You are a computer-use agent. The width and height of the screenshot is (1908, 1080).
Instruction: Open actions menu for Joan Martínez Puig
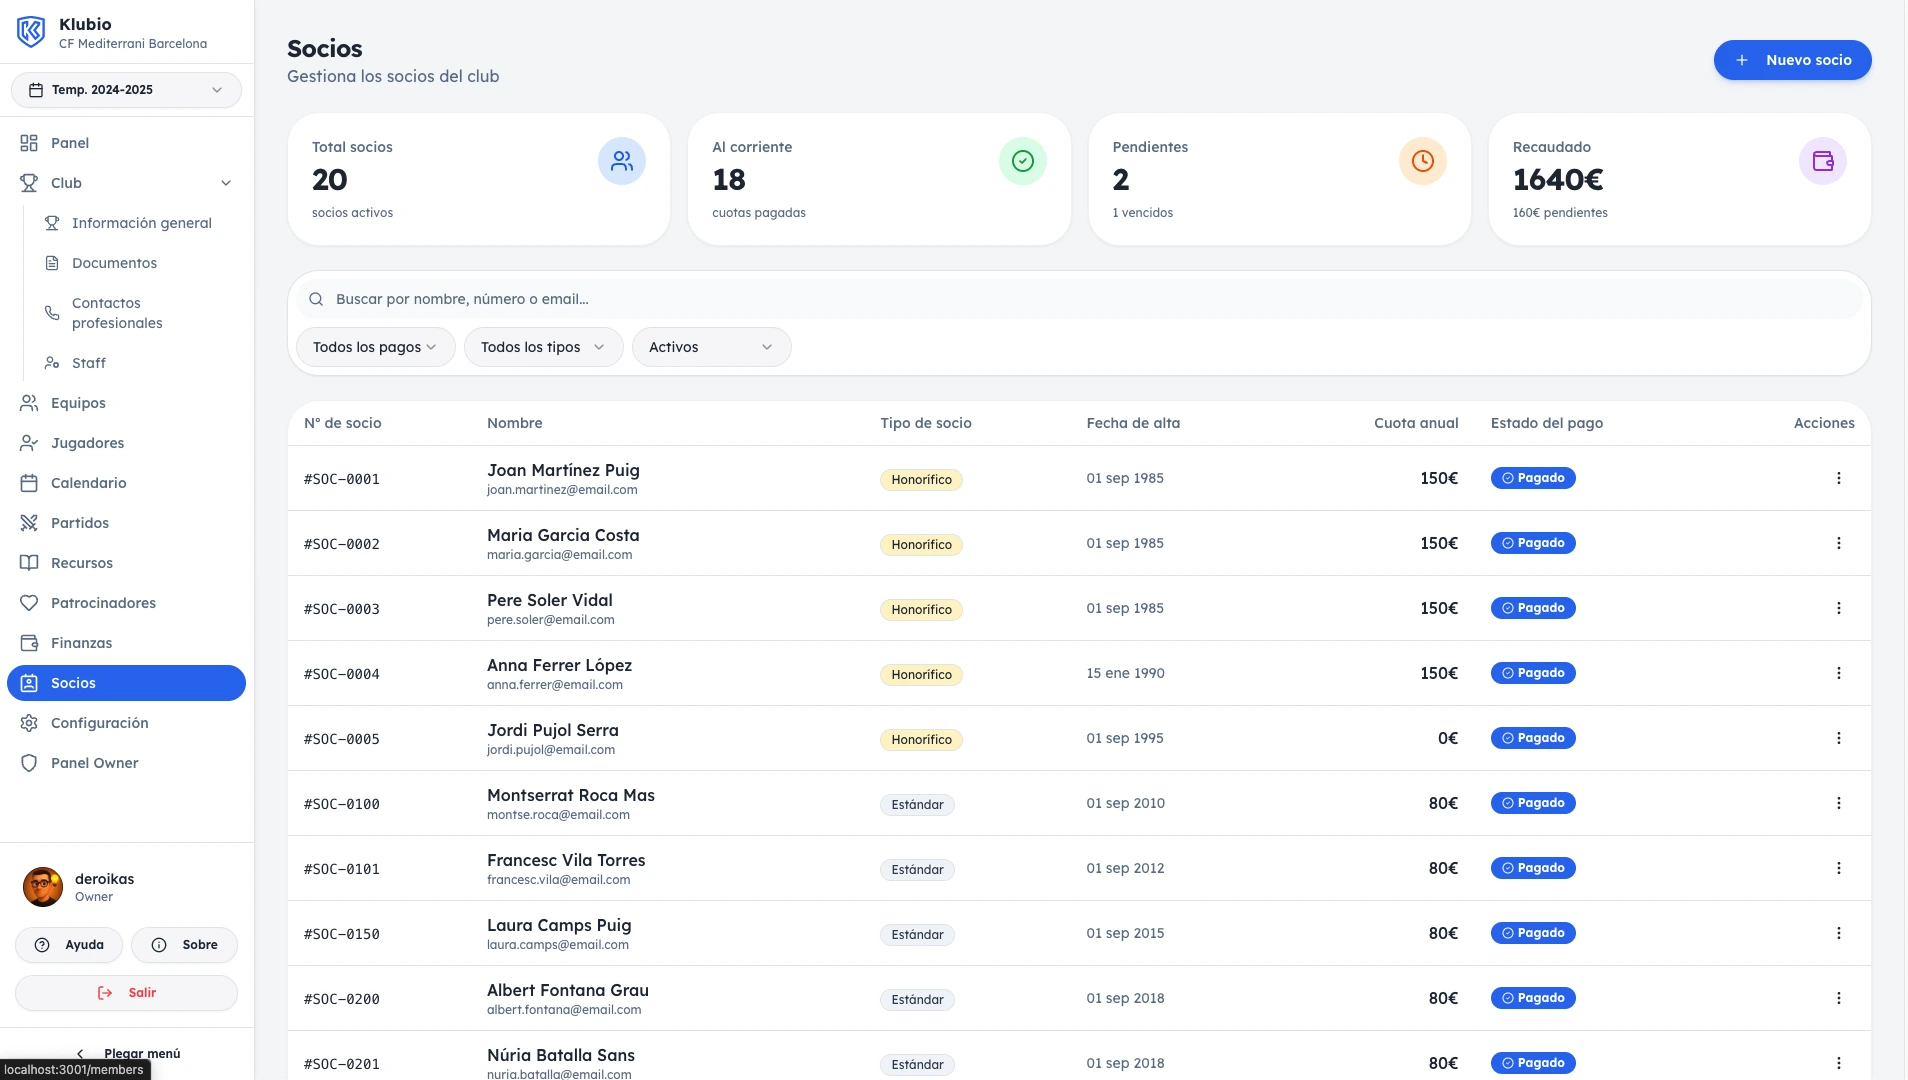point(1838,478)
